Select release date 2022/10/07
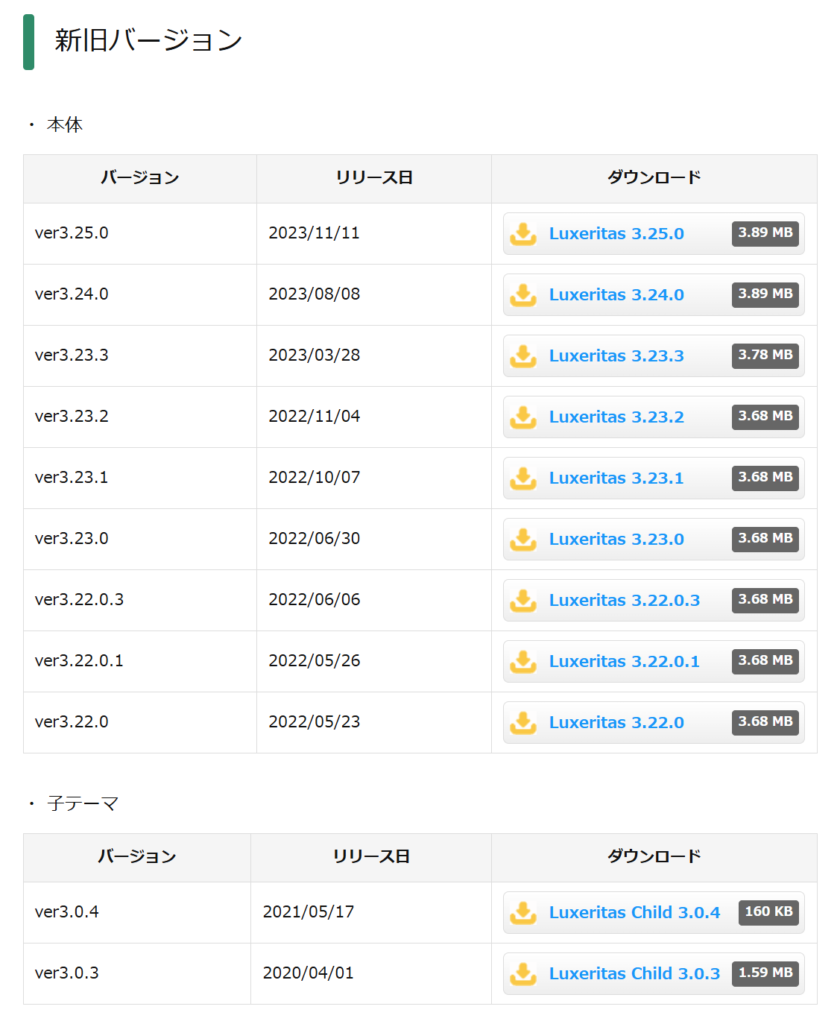 pyautogui.click(x=314, y=477)
